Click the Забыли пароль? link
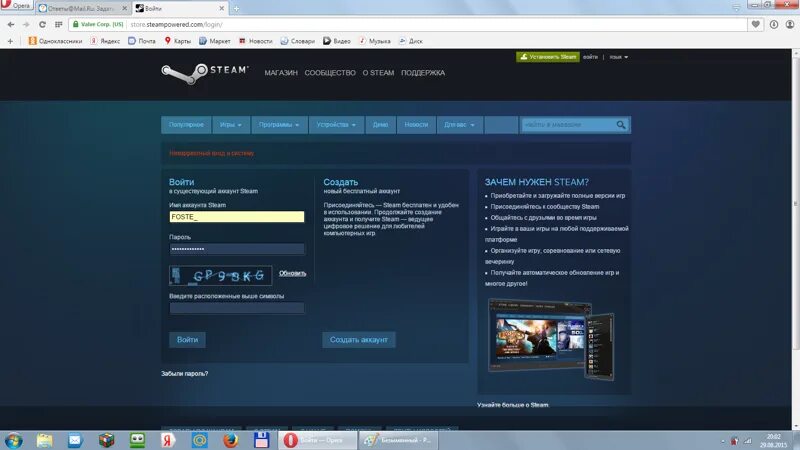800x450 pixels. (x=185, y=373)
